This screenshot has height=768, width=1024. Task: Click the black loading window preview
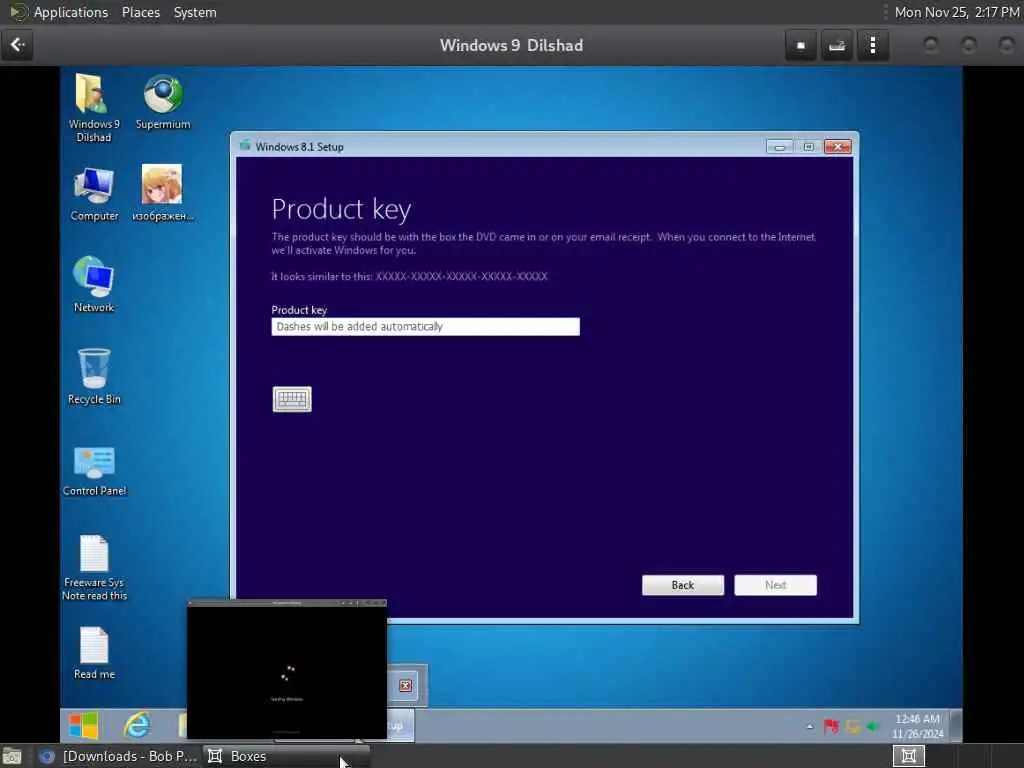click(x=287, y=671)
